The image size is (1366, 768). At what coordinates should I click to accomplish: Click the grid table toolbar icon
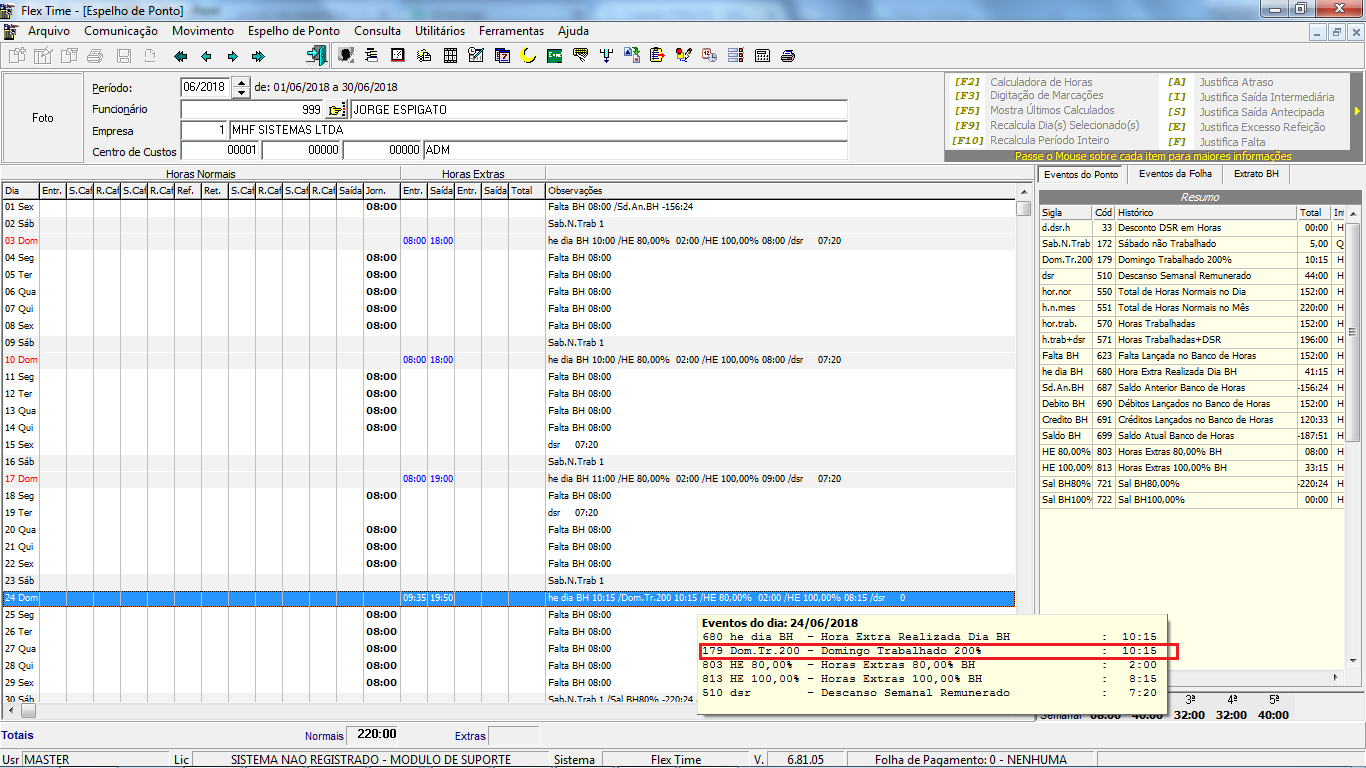(450, 56)
